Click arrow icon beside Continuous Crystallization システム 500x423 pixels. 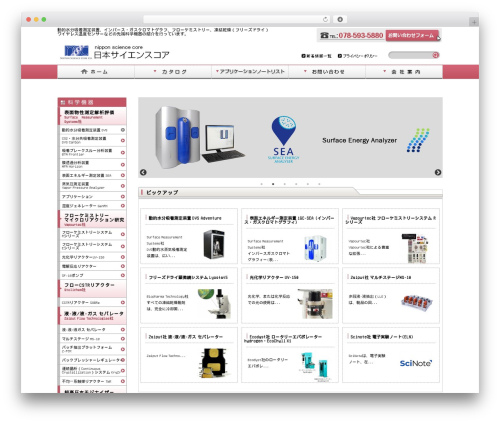(123, 370)
